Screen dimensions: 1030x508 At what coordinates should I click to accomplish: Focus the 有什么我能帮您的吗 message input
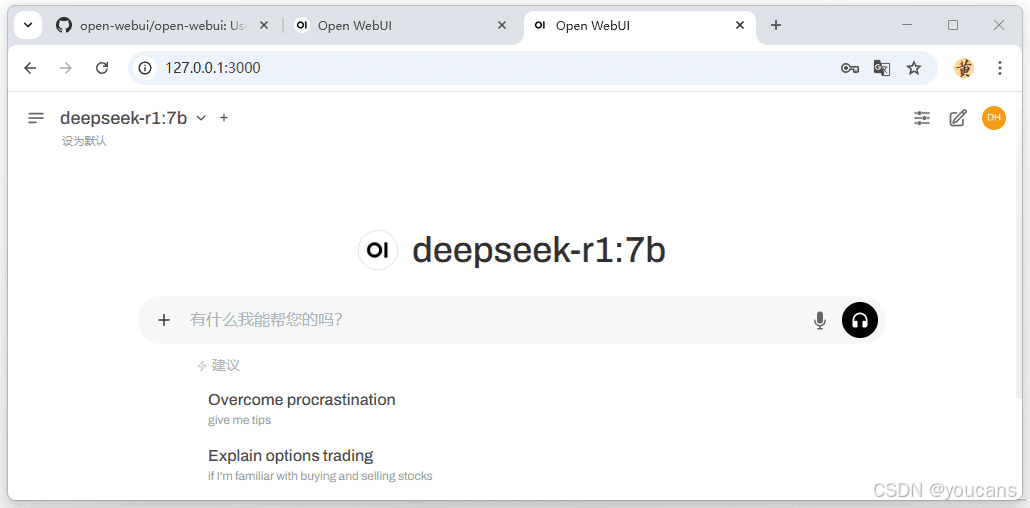click(x=493, y=320)
